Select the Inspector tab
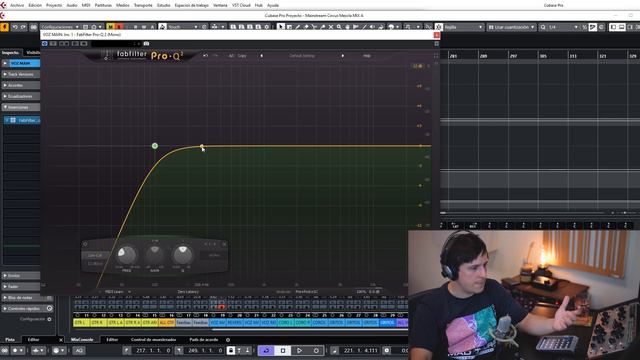 click(x=10, y=53)
